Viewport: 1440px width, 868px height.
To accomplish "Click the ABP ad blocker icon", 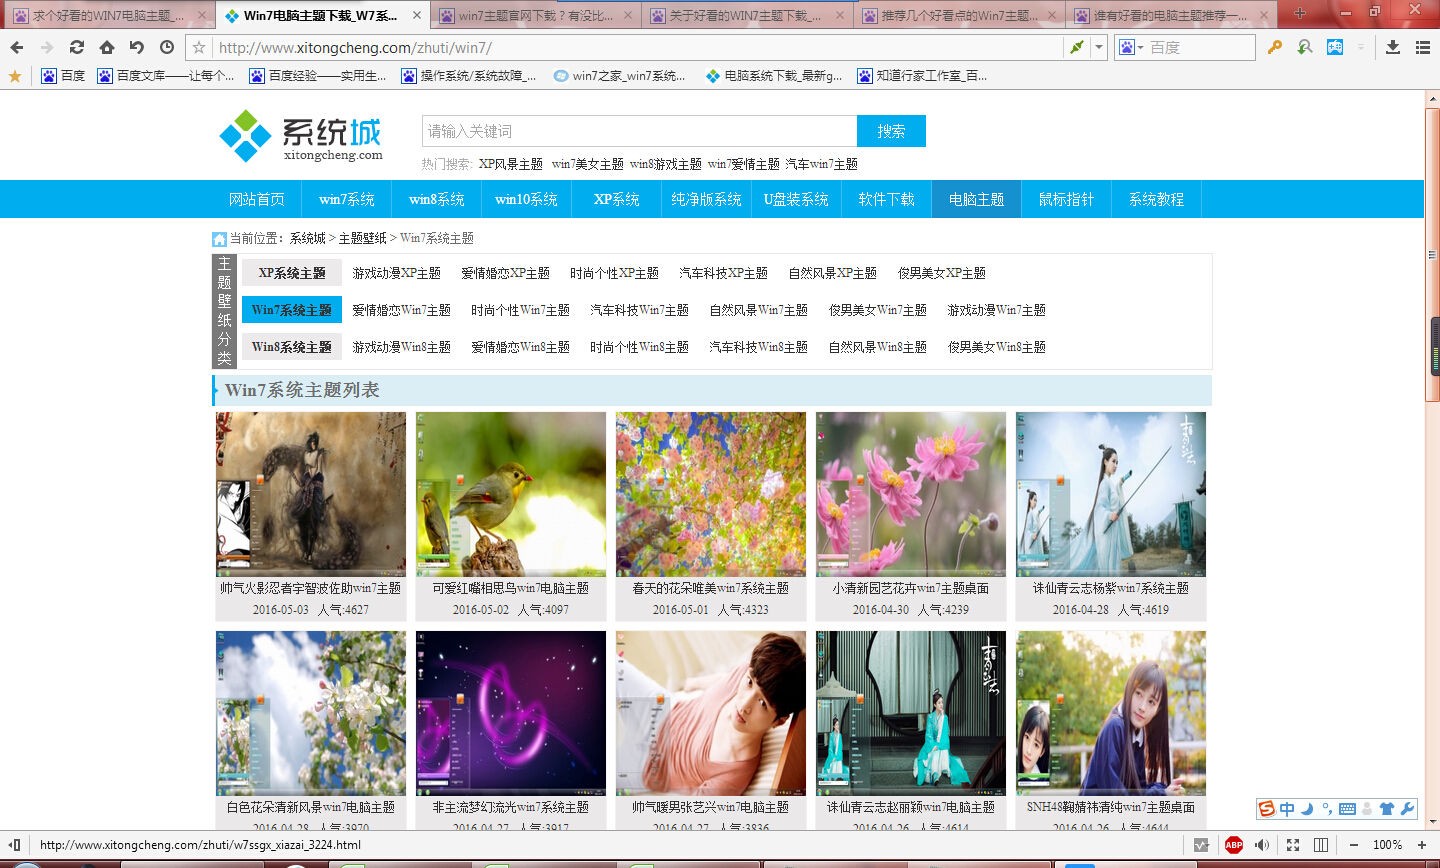I will click(1234, 845).
